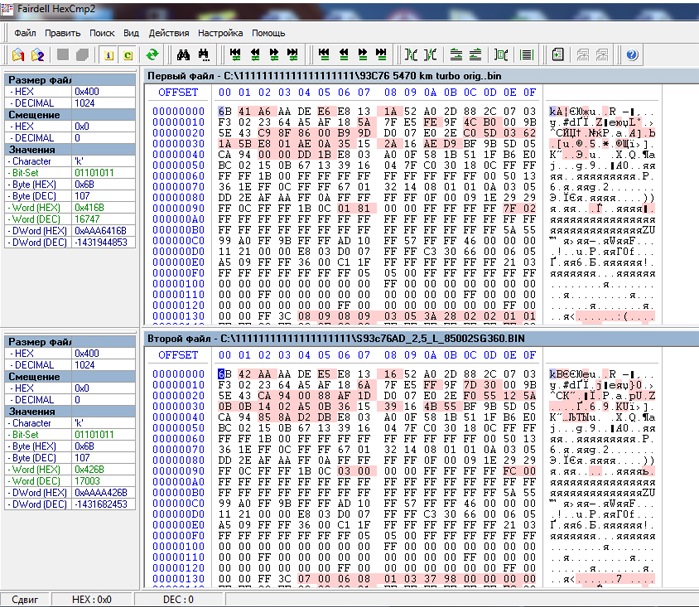Jump to last difference, dashed-underline fast-forward-end icon
Image resolution: width=699 pixels, height=607 pixels.
click(x=292, y=55)
